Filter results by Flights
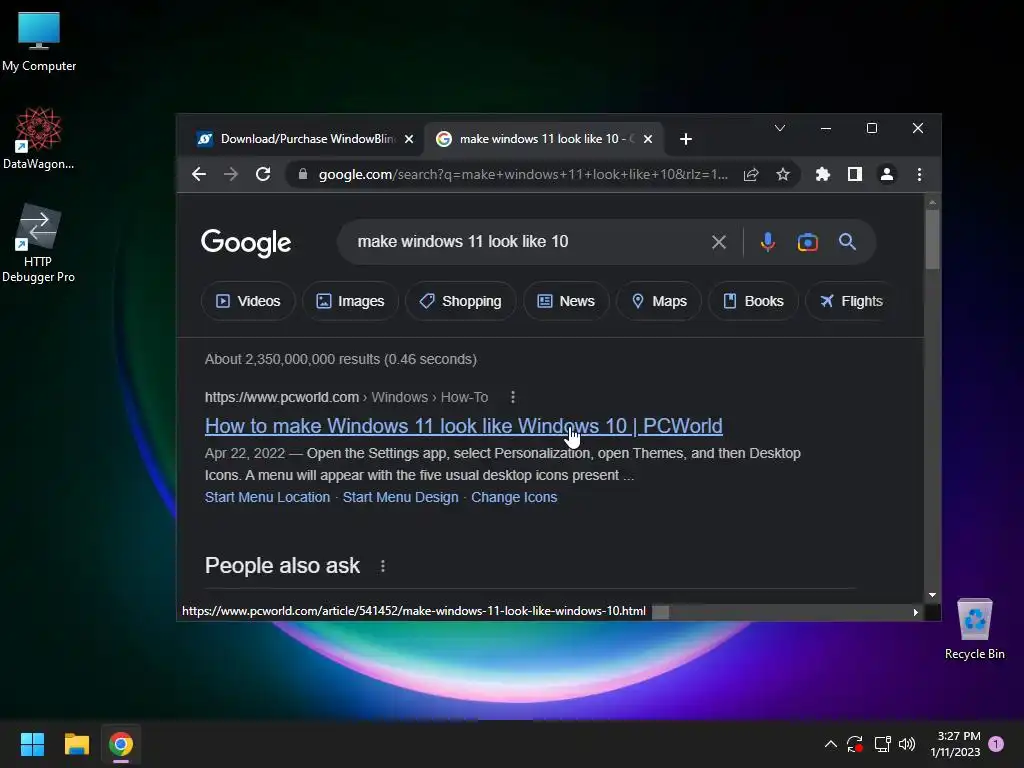The height and width of the screenshot is (768, 1024). pyautogui.click(x=851, y=301)
